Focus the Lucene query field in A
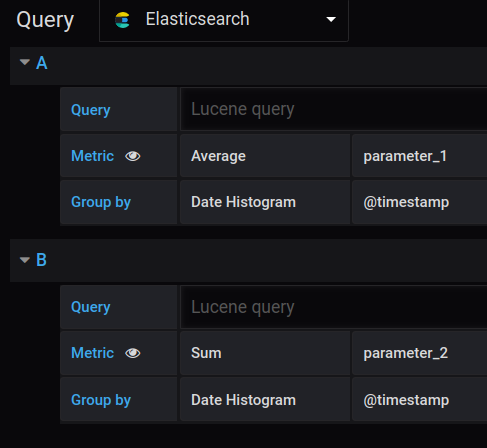 (333, 109)
